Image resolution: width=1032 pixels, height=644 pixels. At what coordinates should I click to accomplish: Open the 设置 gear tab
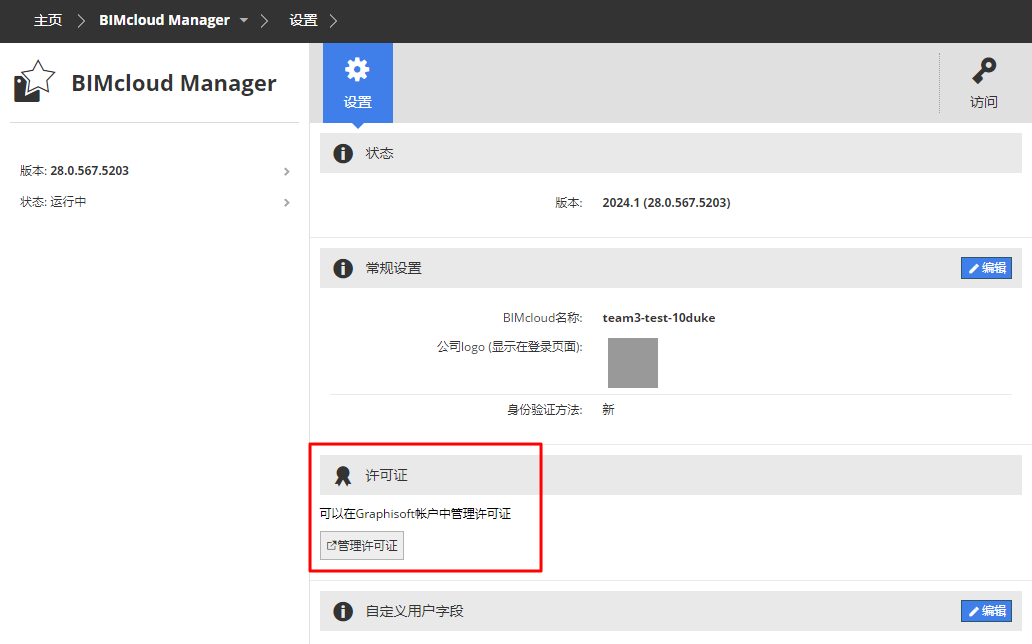(357, 83)
